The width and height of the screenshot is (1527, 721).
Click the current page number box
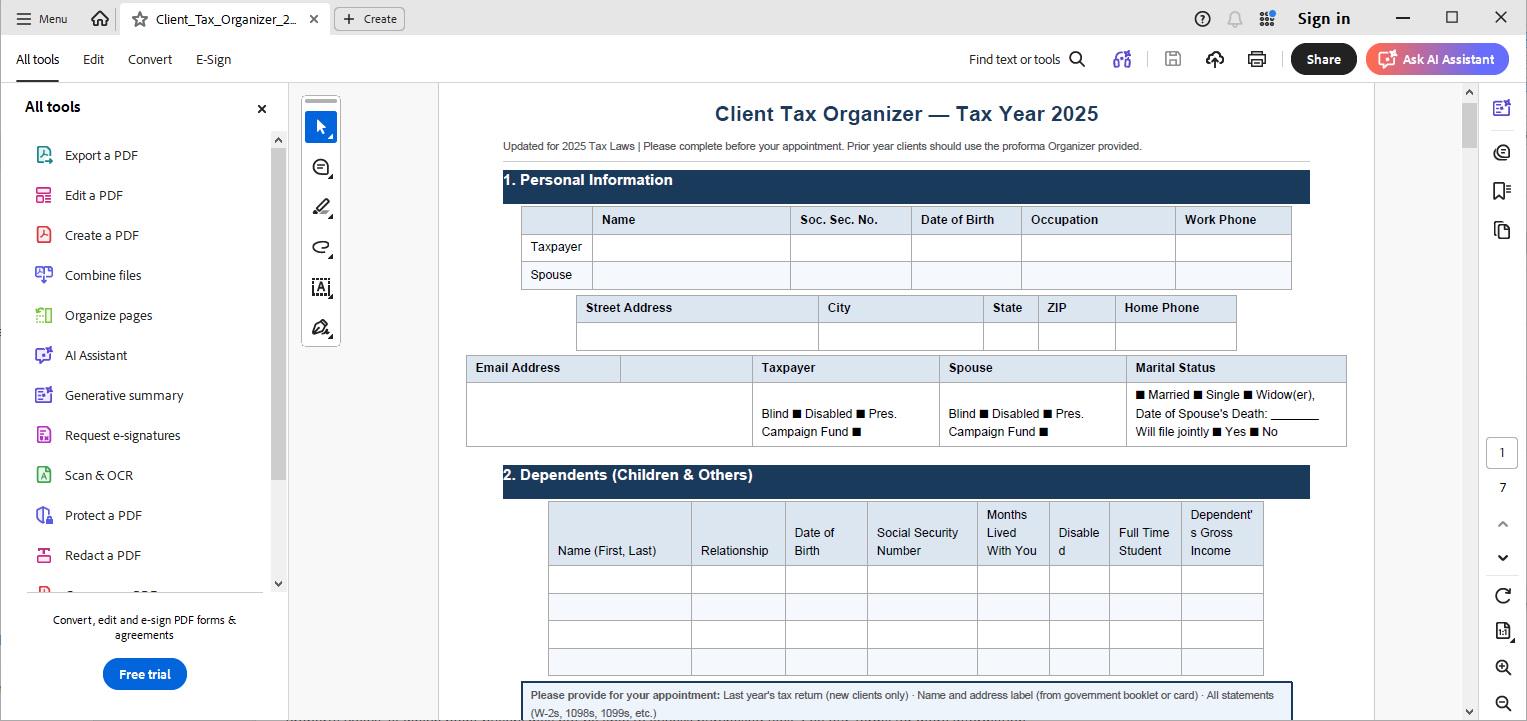[1502, 453]
